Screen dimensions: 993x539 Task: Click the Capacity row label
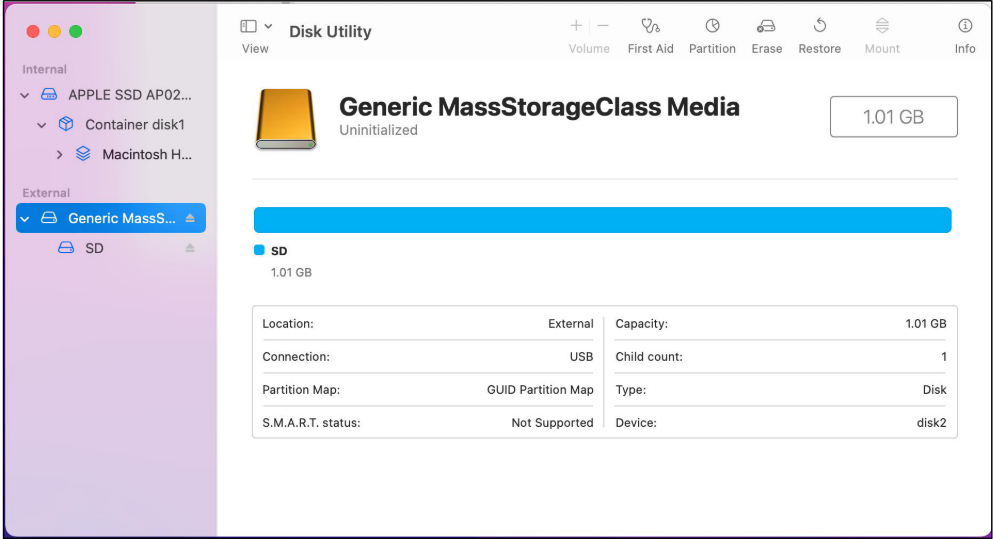coord(642,324)
